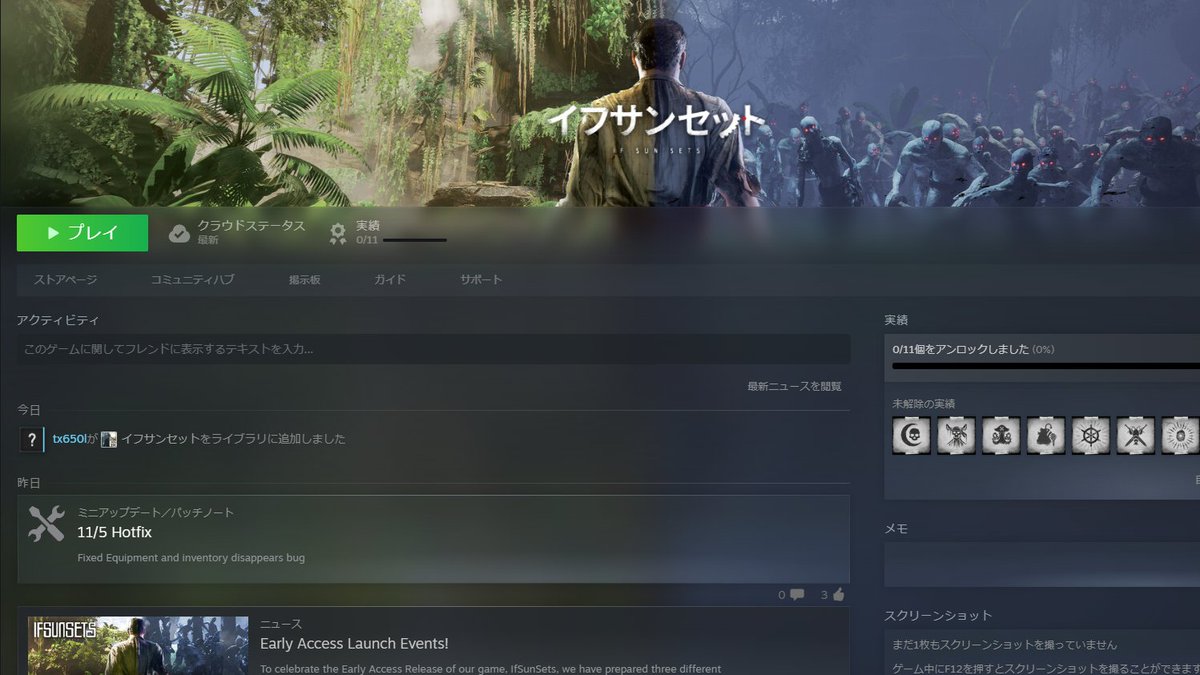
Task: Open the cloud status icon
Action: (179, 234)
